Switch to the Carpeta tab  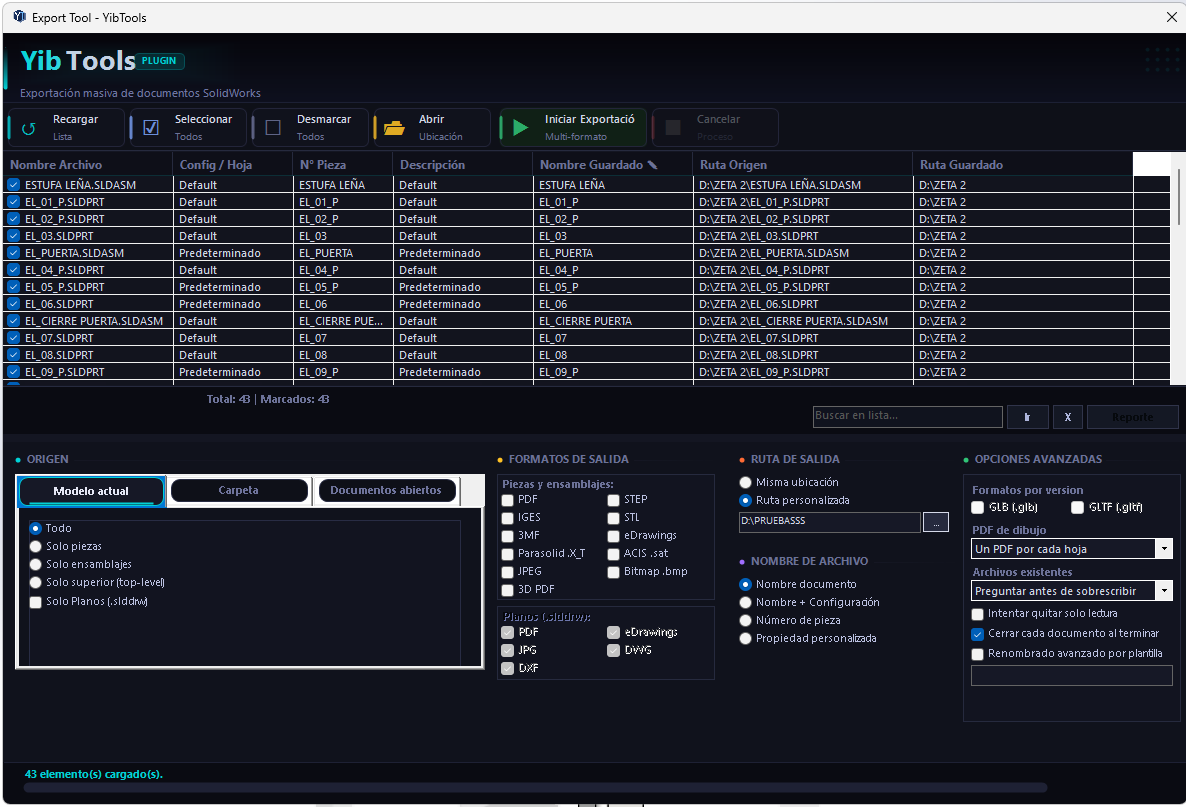click(x=238, y=490)
